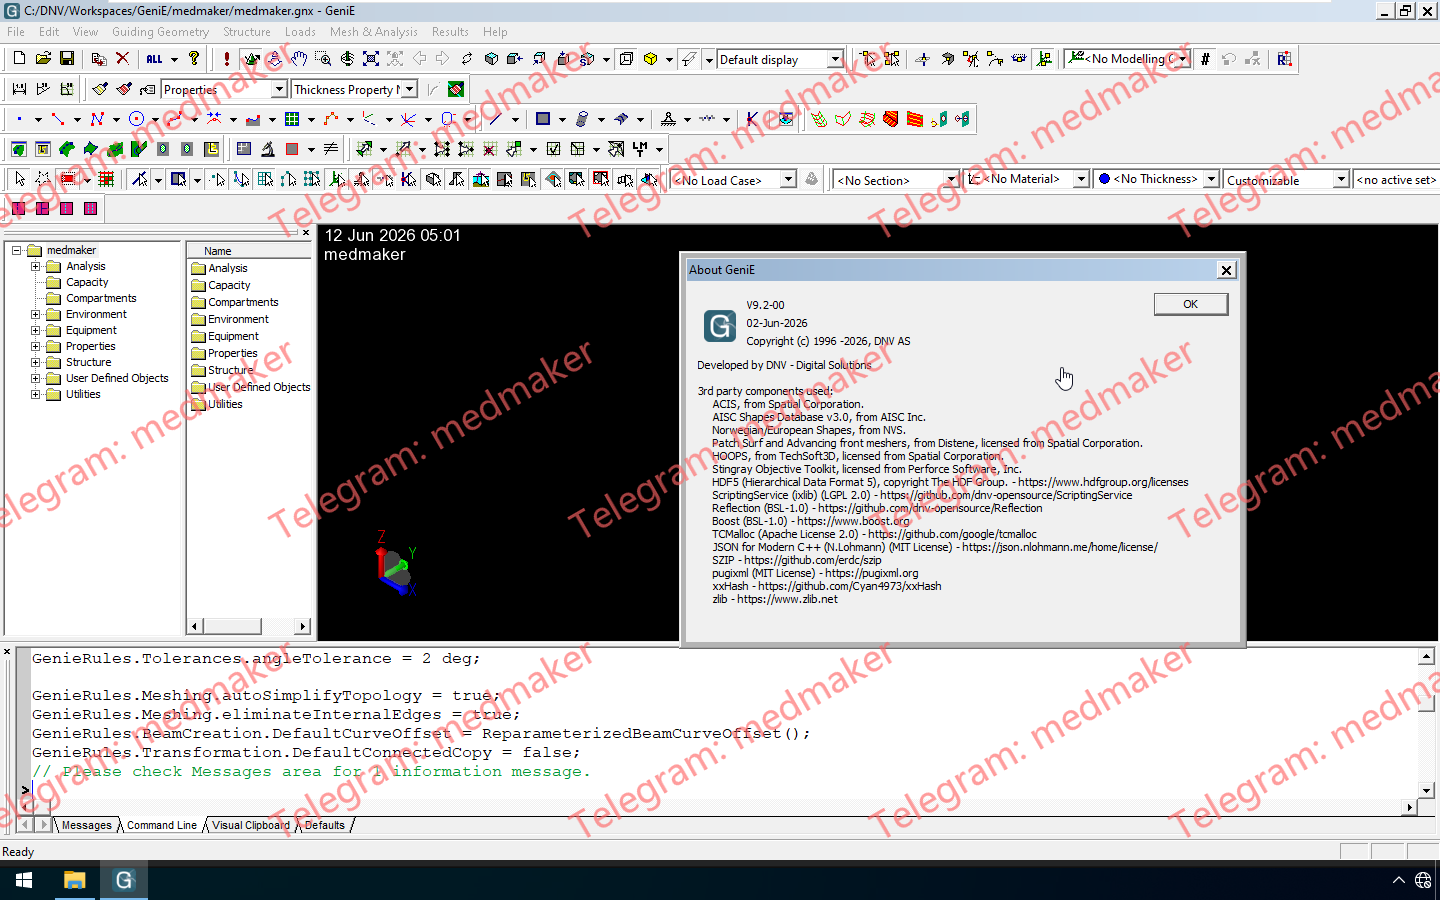Click the yellow question mark help icon
The image size is (1440, 900).
194,59
